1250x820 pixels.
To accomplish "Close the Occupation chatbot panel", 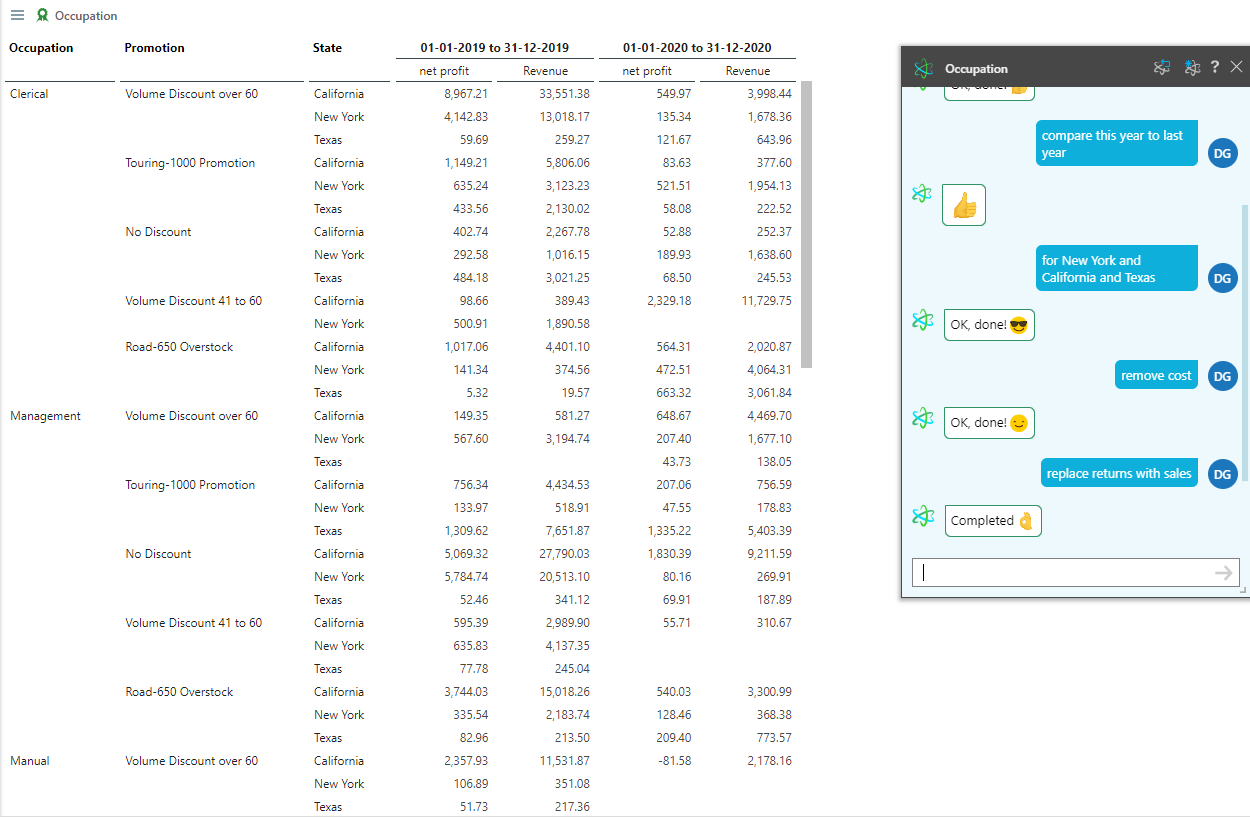I will [1237, 67].
